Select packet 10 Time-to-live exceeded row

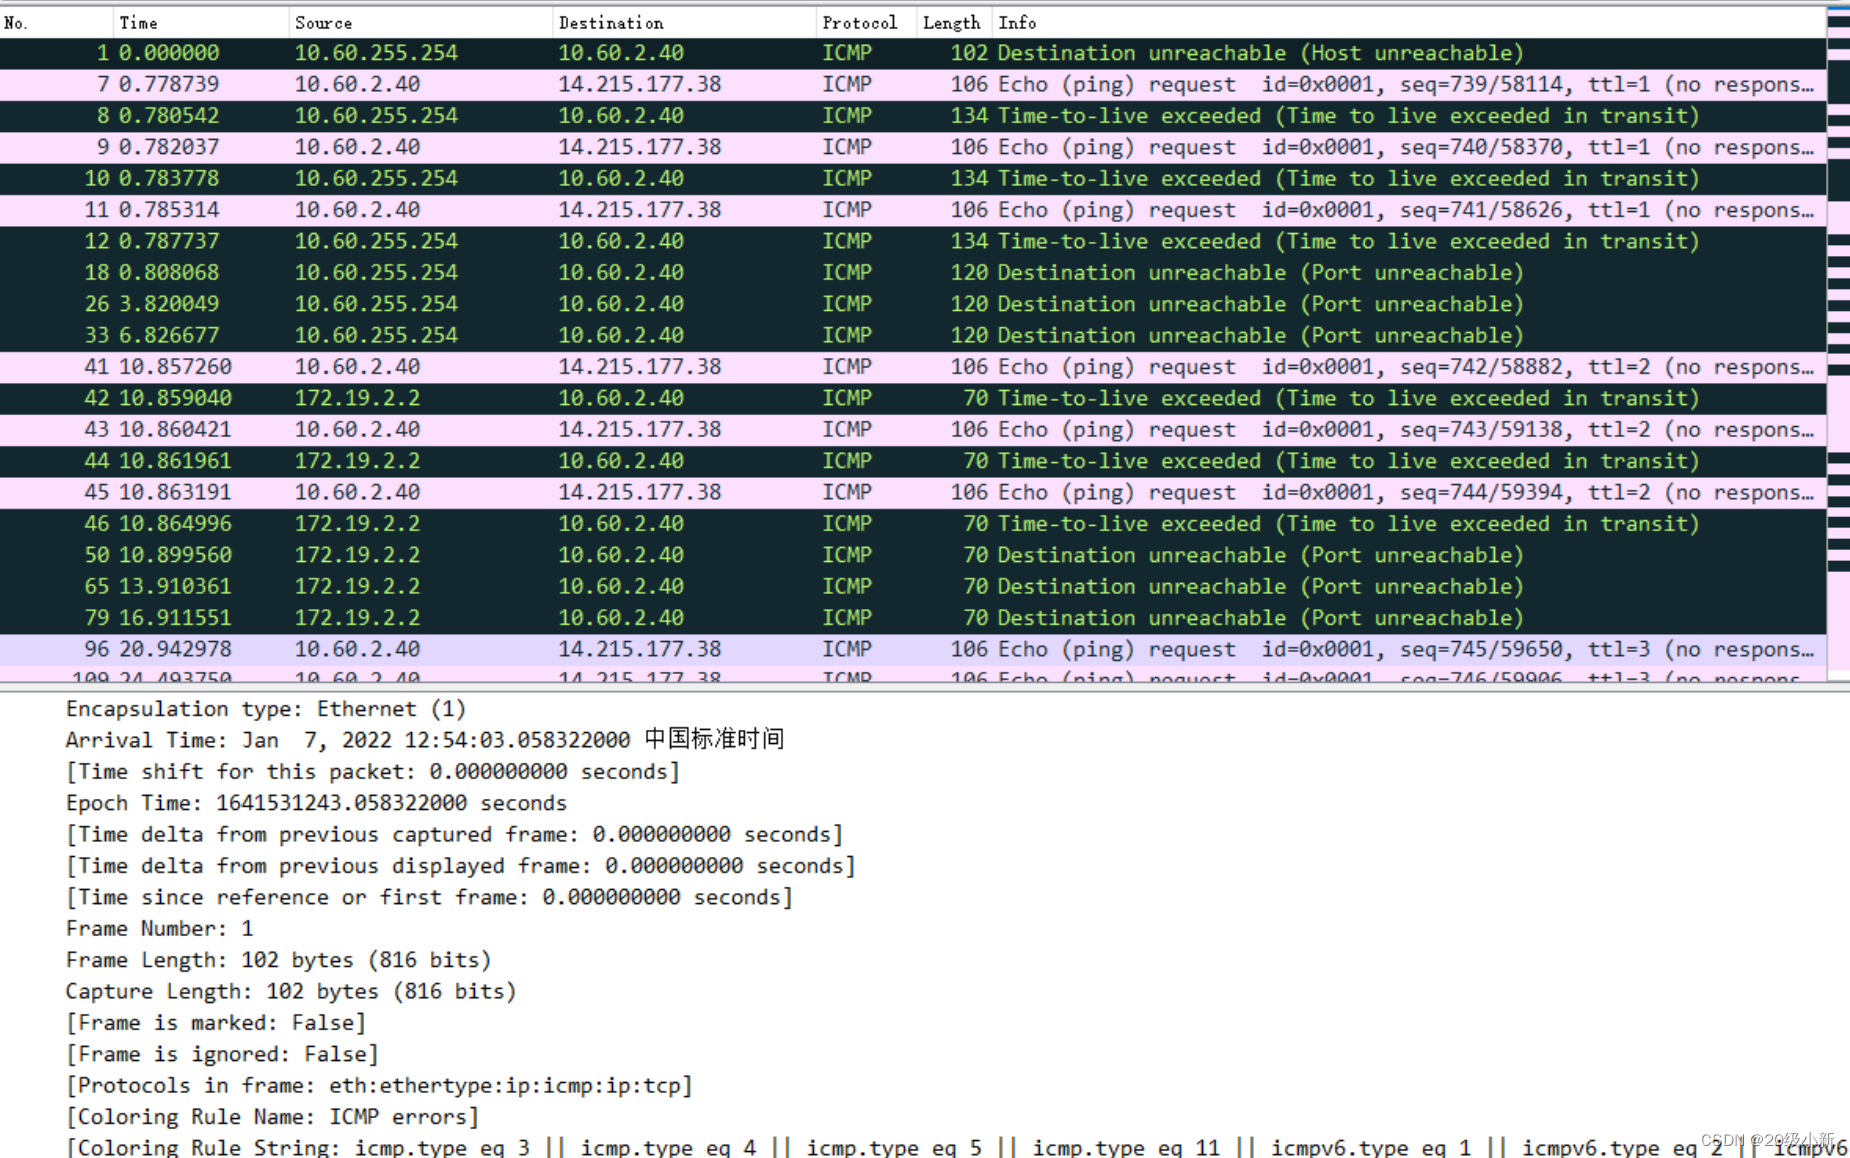(x=913, y=179)
